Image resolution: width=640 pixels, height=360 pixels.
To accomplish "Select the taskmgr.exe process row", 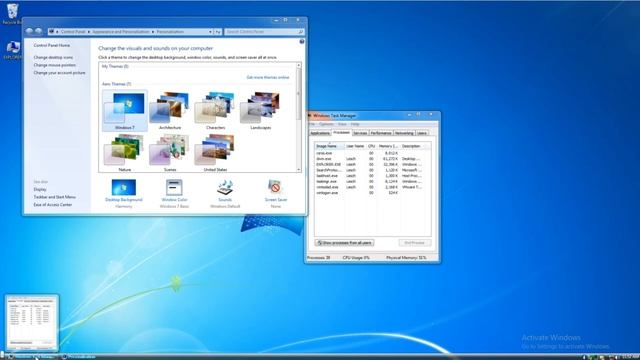I will click(x=372, y=181).
